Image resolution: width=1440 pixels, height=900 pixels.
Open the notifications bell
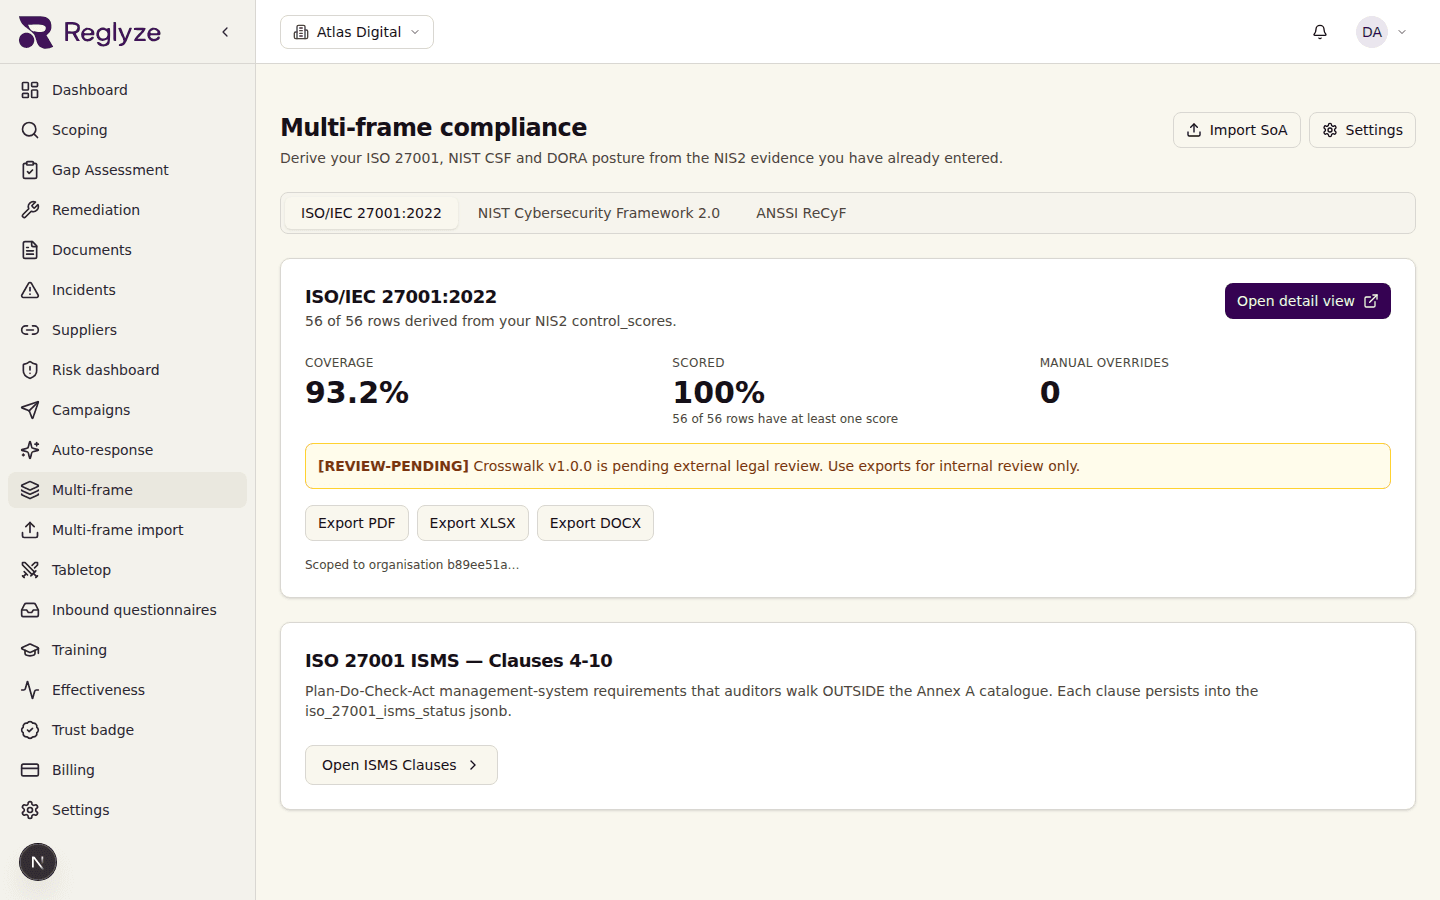click(1320, 32)
